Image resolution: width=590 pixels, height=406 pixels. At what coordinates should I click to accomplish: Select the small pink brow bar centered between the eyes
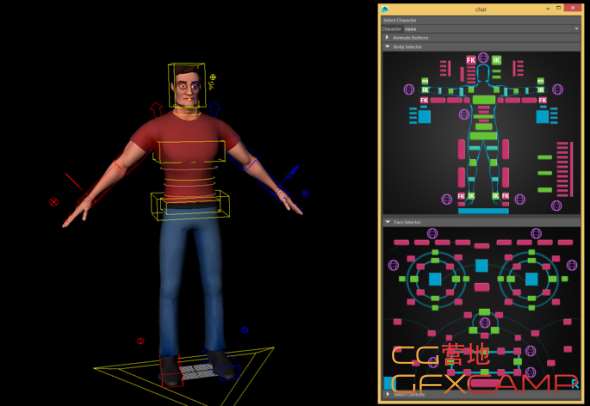point(482,246)
